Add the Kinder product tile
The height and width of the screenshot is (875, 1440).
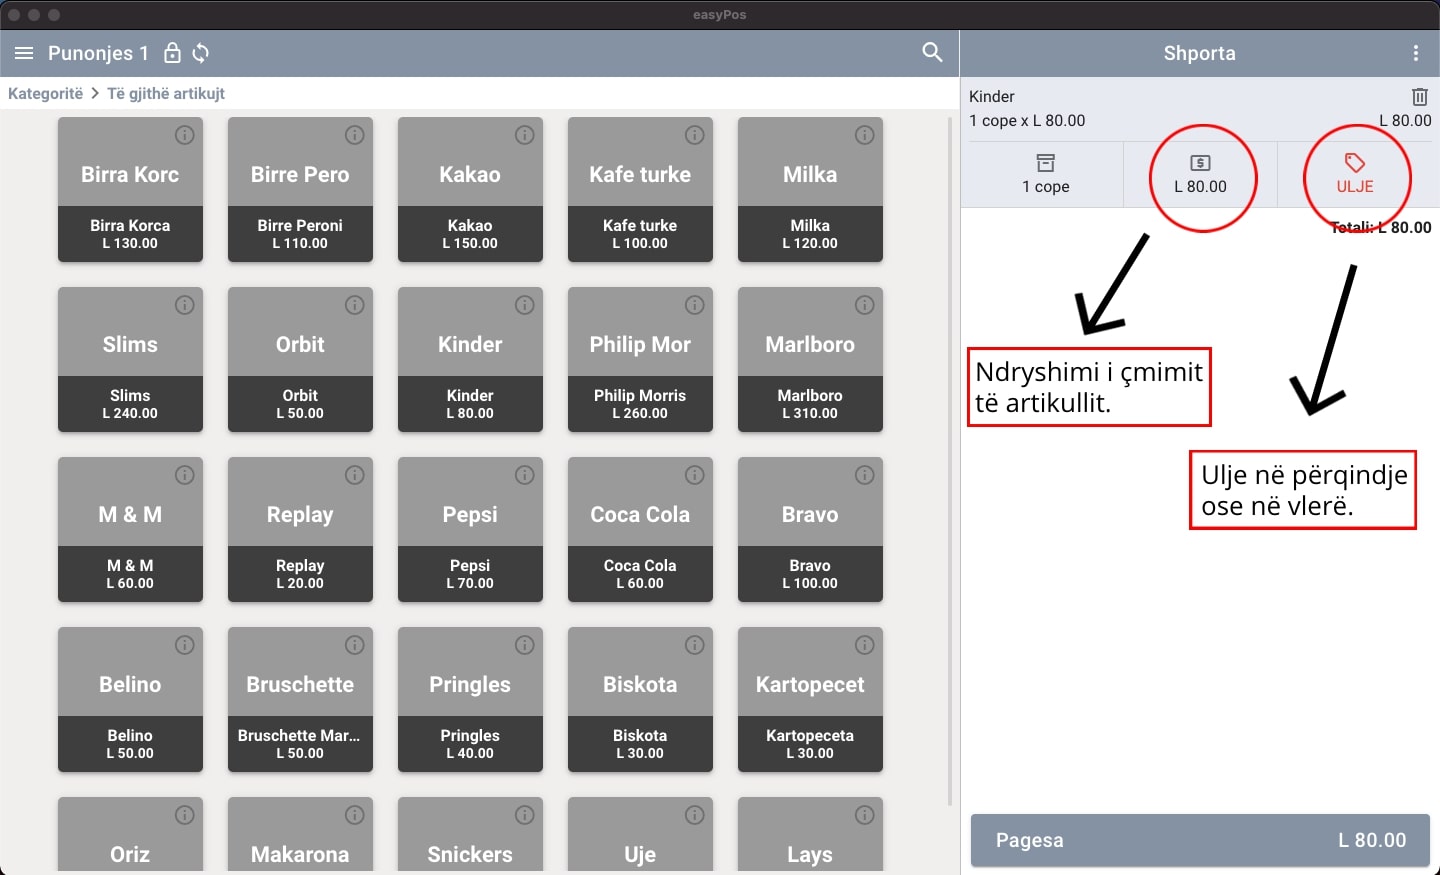coord(470,360)
